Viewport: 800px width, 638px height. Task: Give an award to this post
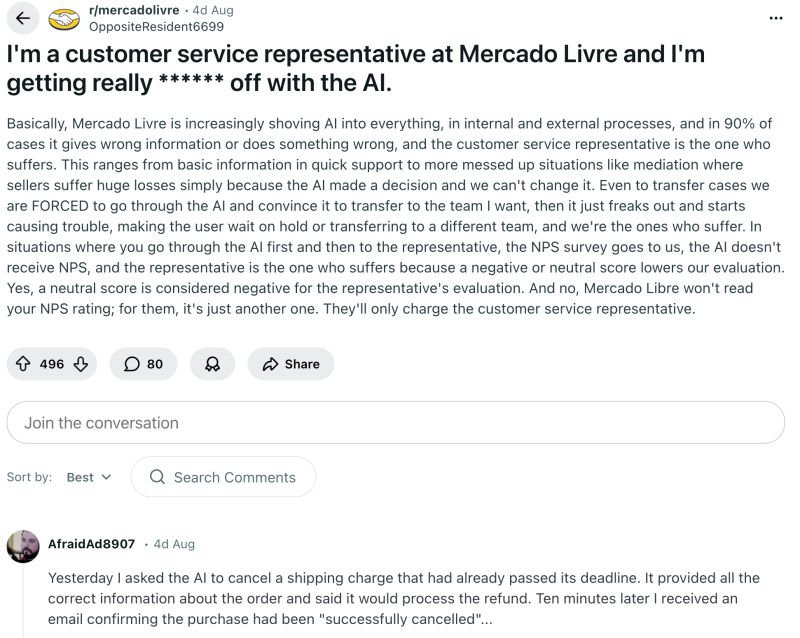[212, 364]
